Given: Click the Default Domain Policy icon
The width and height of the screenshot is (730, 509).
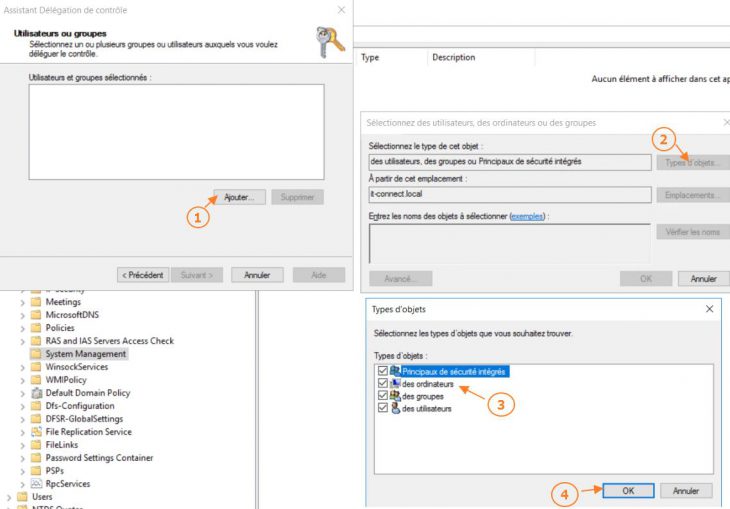Looking at the screenshot, I should [x=36, y=393].
